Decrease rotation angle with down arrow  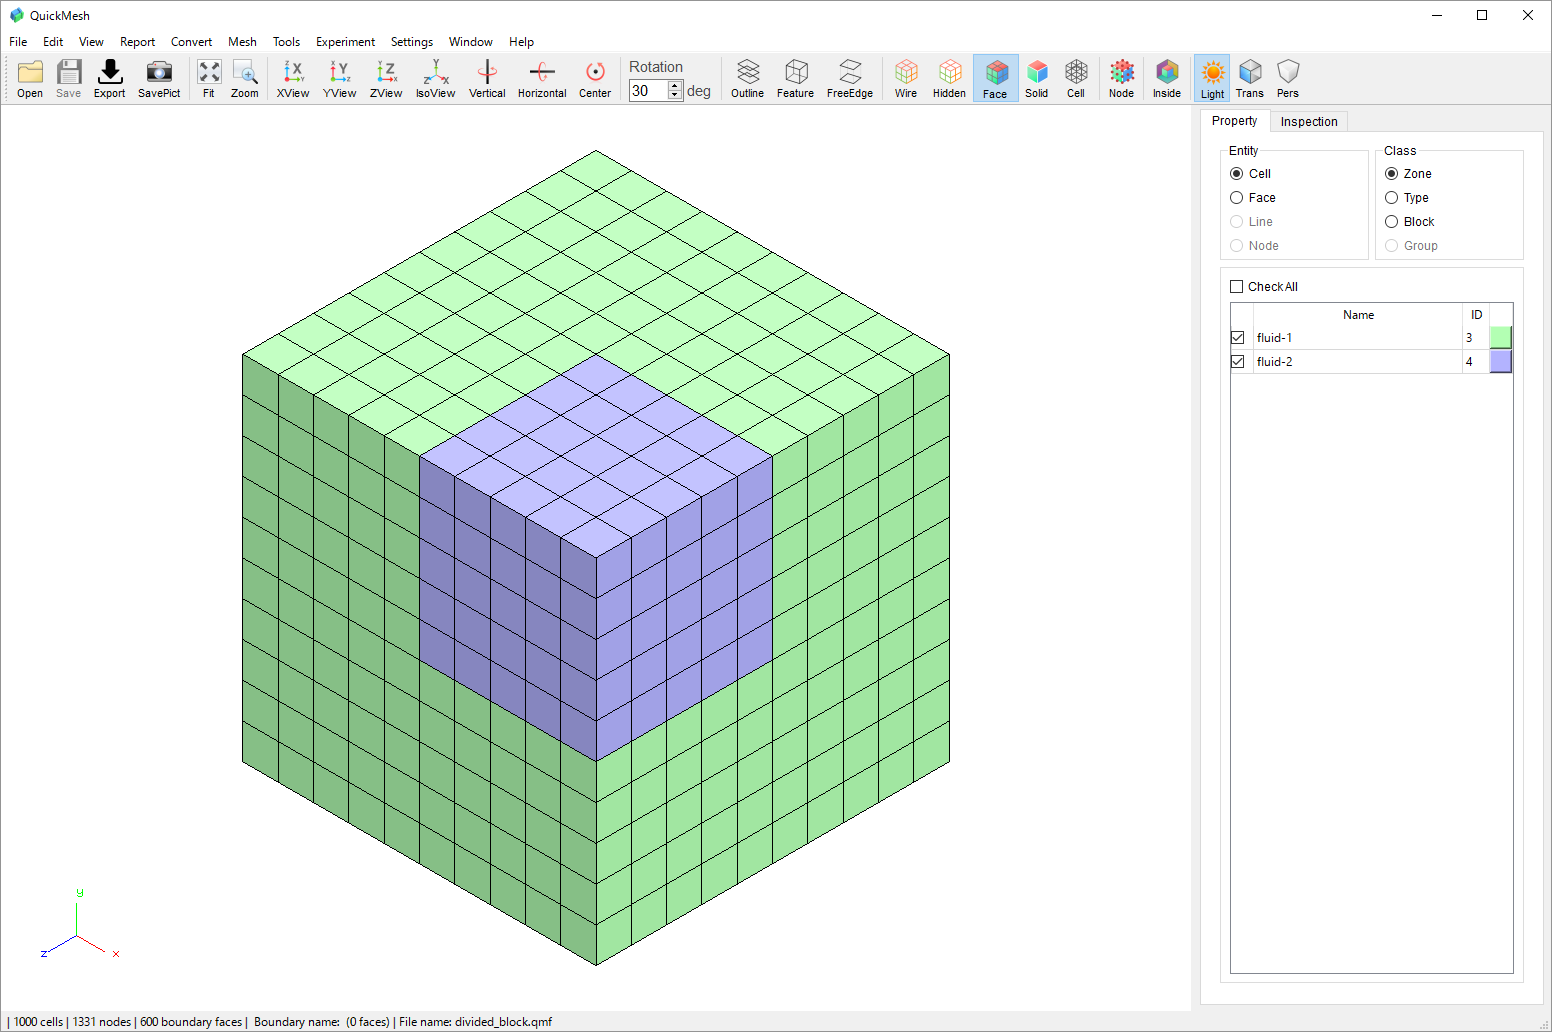click(675, 96)
